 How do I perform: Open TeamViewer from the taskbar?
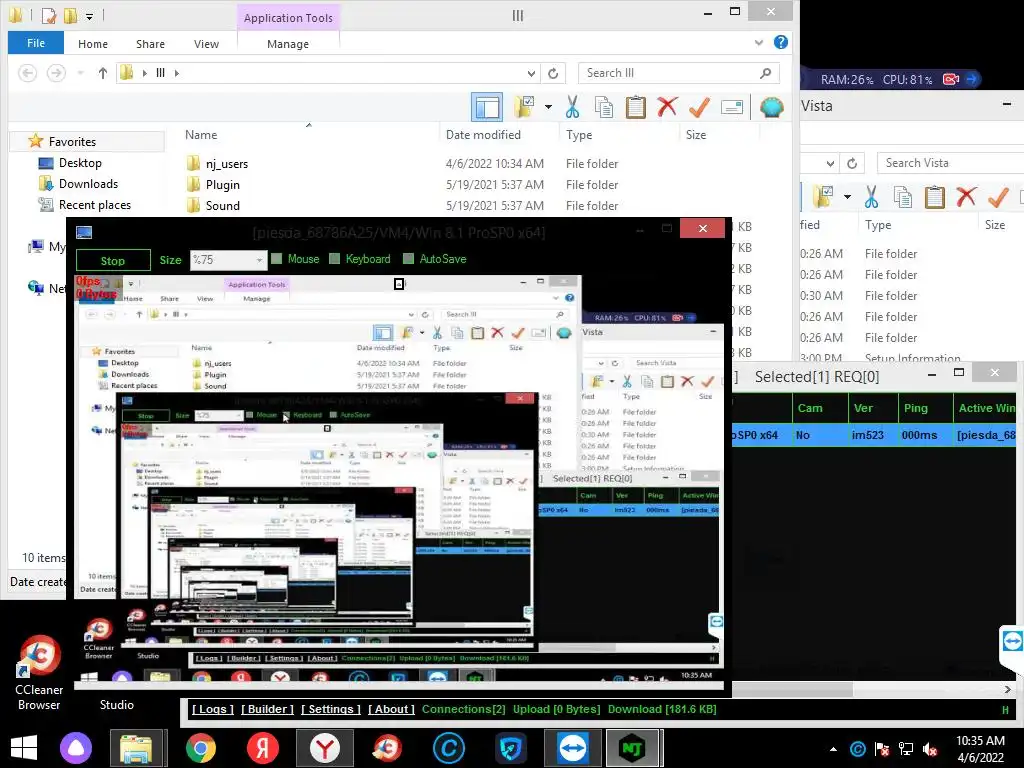point(573,748)
